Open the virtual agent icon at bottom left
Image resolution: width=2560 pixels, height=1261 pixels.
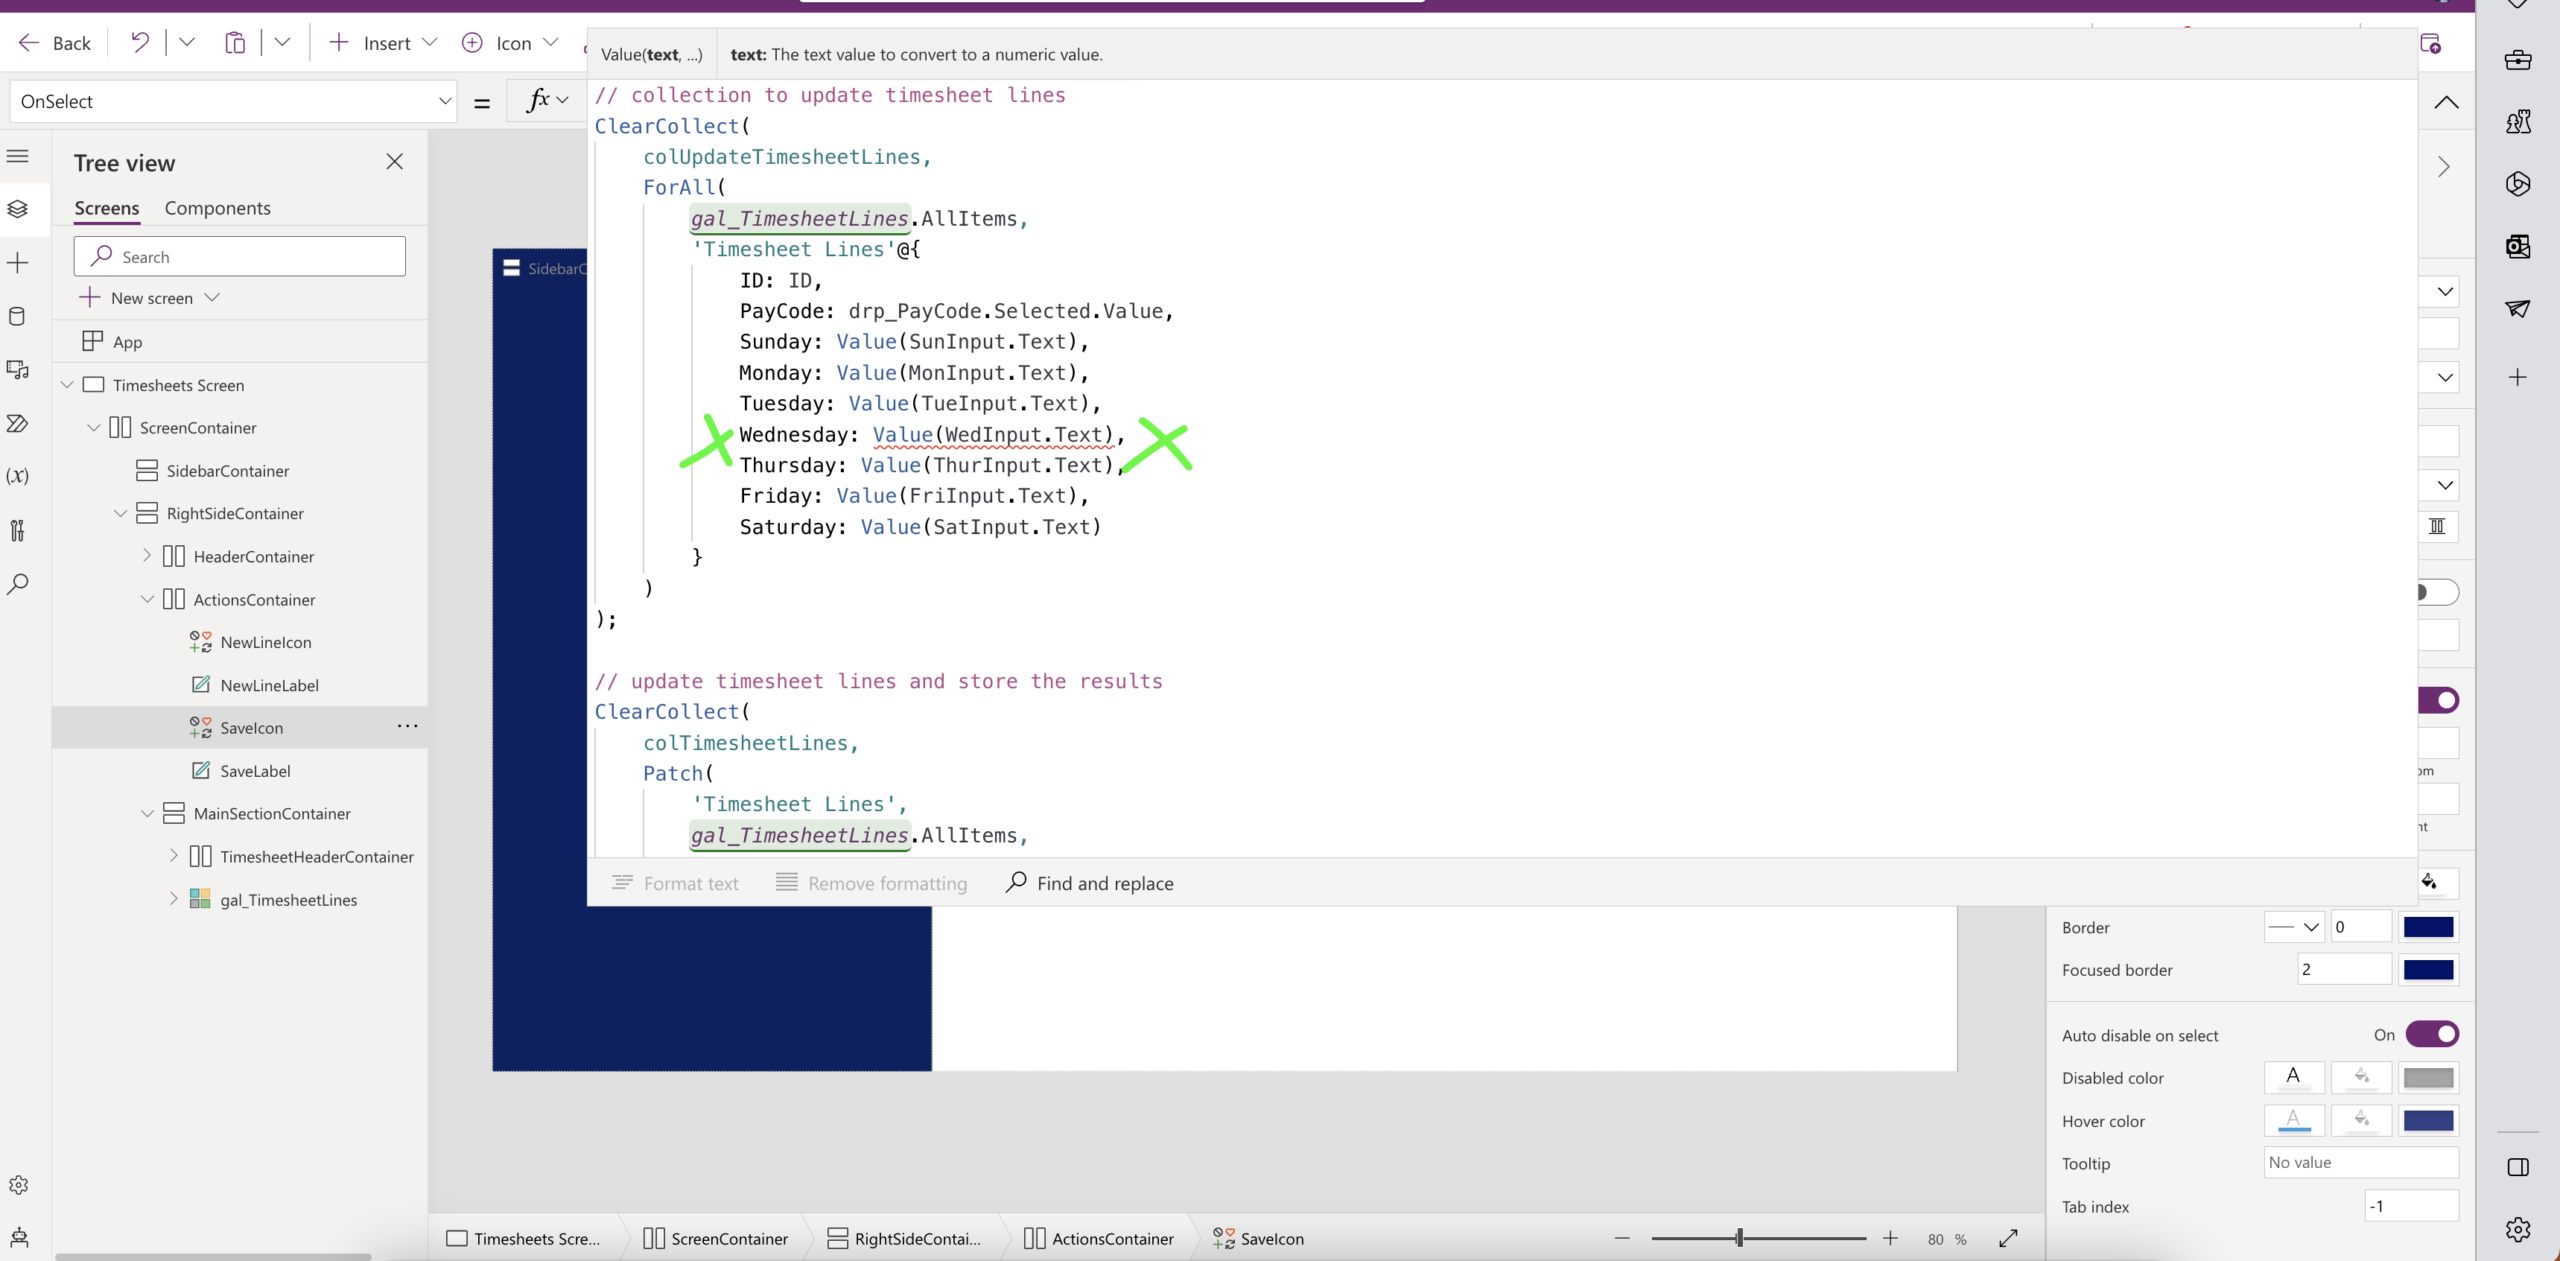pyautogui.click(x=18, y=1238)
